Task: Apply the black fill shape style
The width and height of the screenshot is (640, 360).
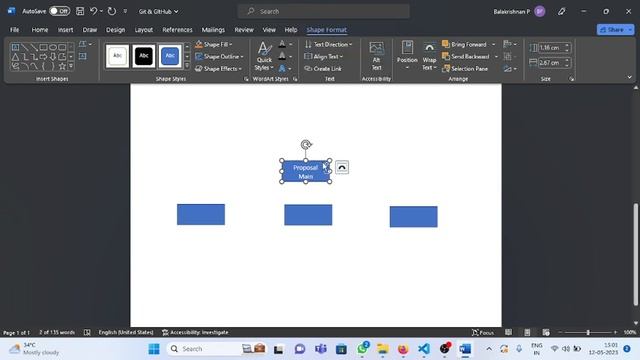Action: [x=144, y=56]
